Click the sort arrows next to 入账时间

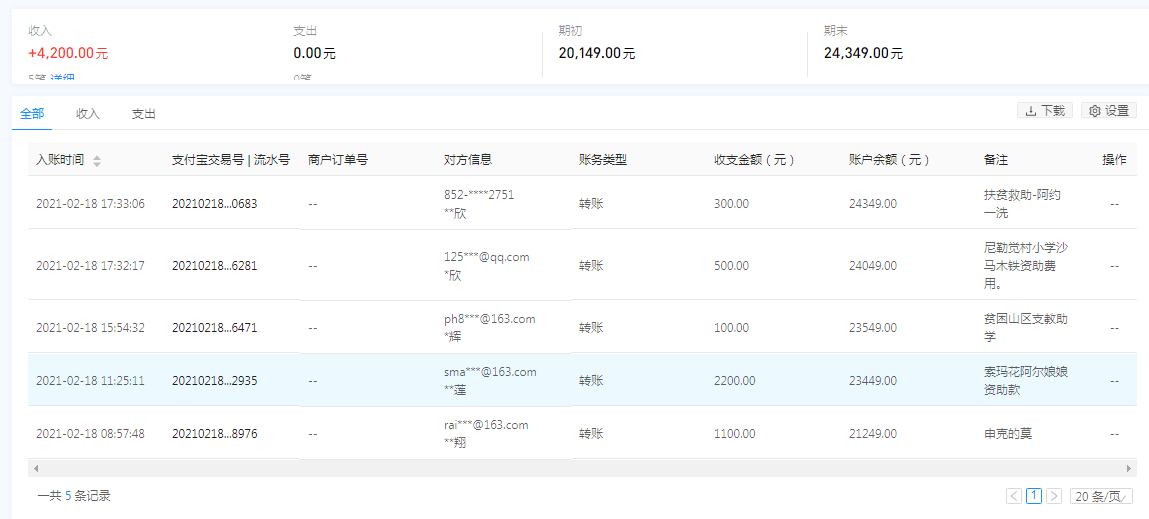(97, 160)
